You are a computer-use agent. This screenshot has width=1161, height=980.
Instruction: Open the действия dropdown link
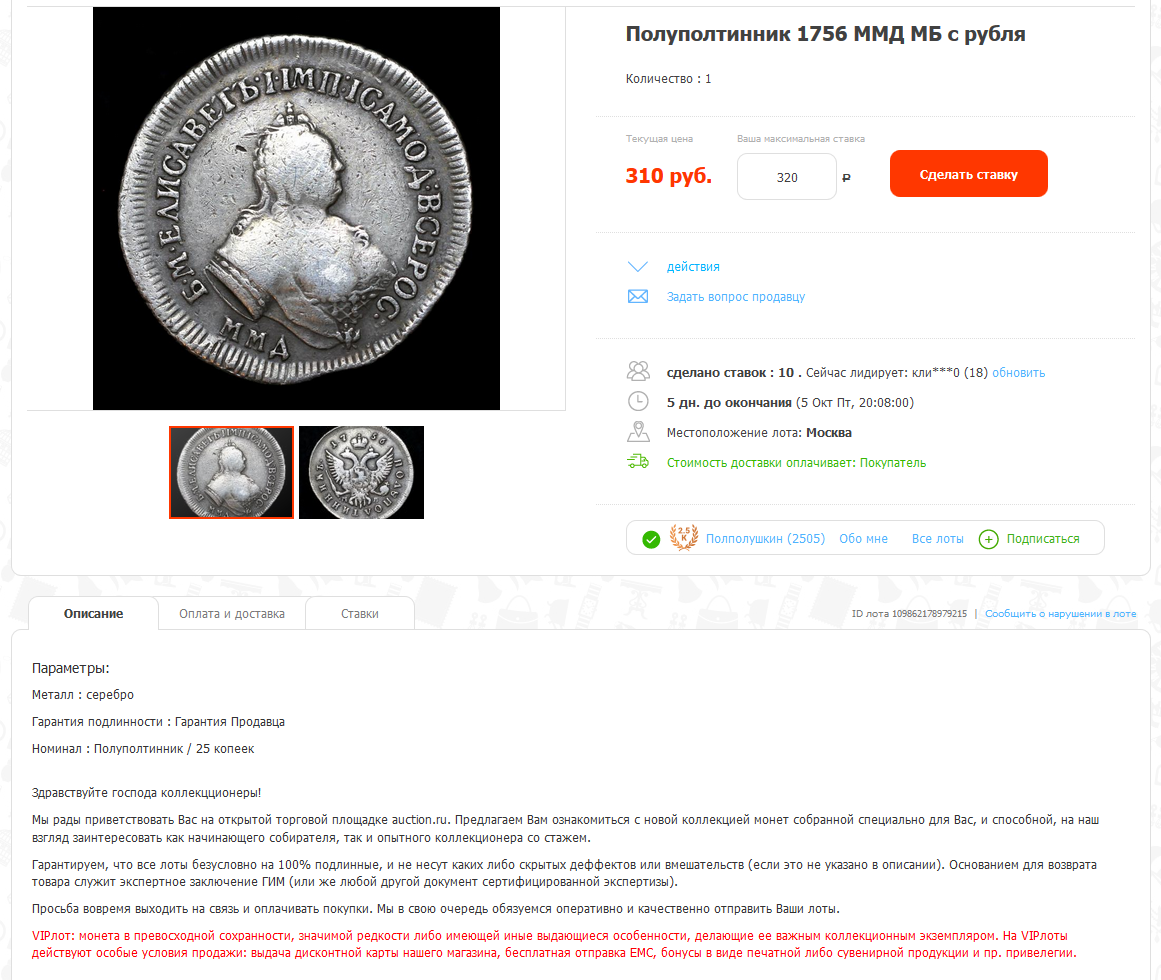click(693, 266)
